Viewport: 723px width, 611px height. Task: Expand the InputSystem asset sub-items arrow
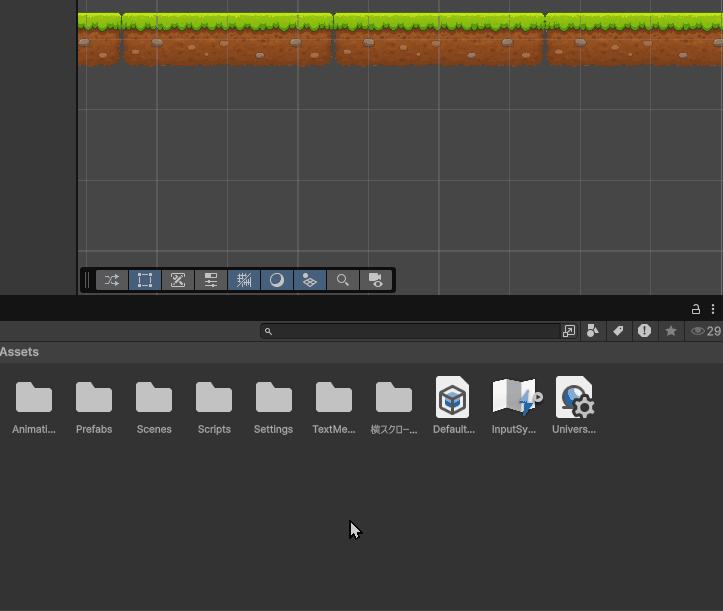pyautogui.click(x=538, y=397)
